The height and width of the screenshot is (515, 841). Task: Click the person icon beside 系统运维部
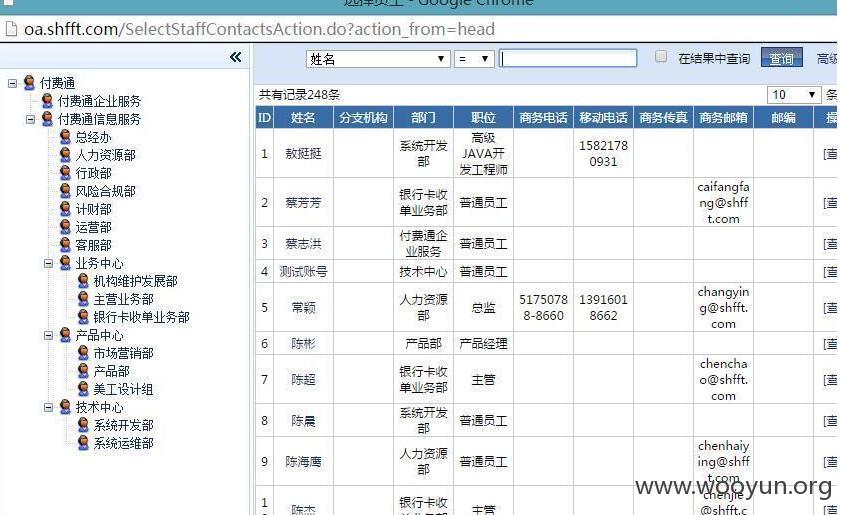pyautogui.click(x=83, y=443)
